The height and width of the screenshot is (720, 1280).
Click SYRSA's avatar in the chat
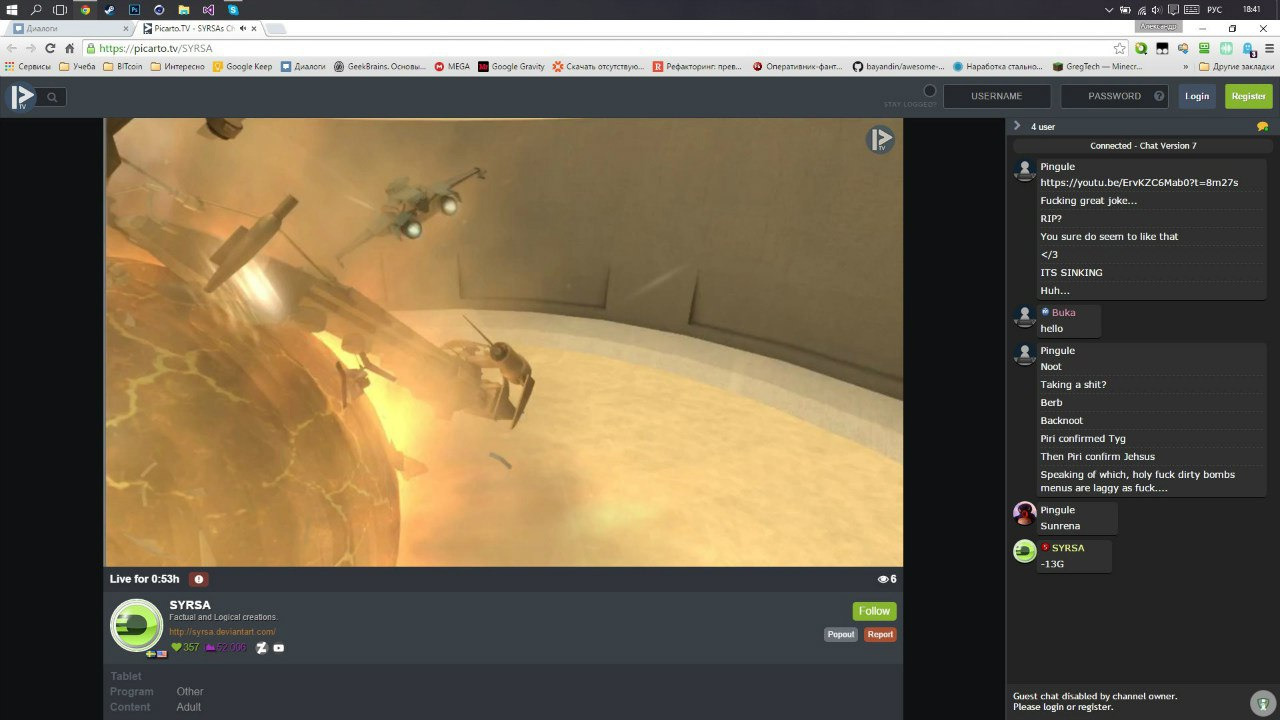(1024, 551)
